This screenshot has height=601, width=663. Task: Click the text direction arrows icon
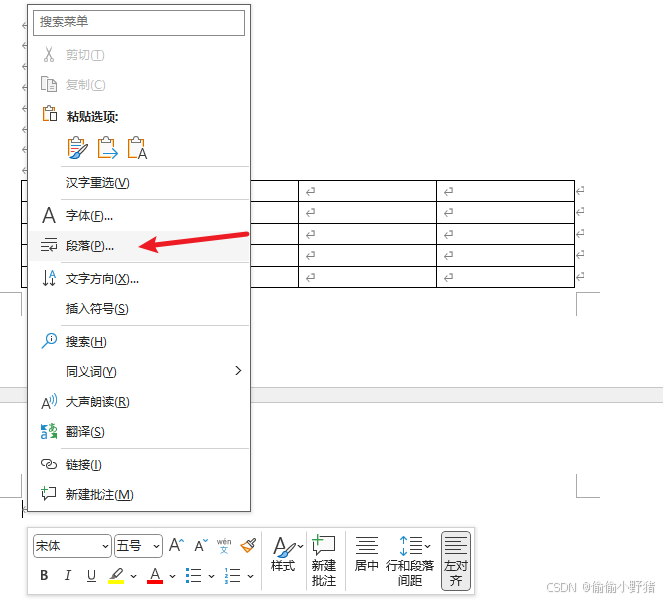[x=49, y=278]
